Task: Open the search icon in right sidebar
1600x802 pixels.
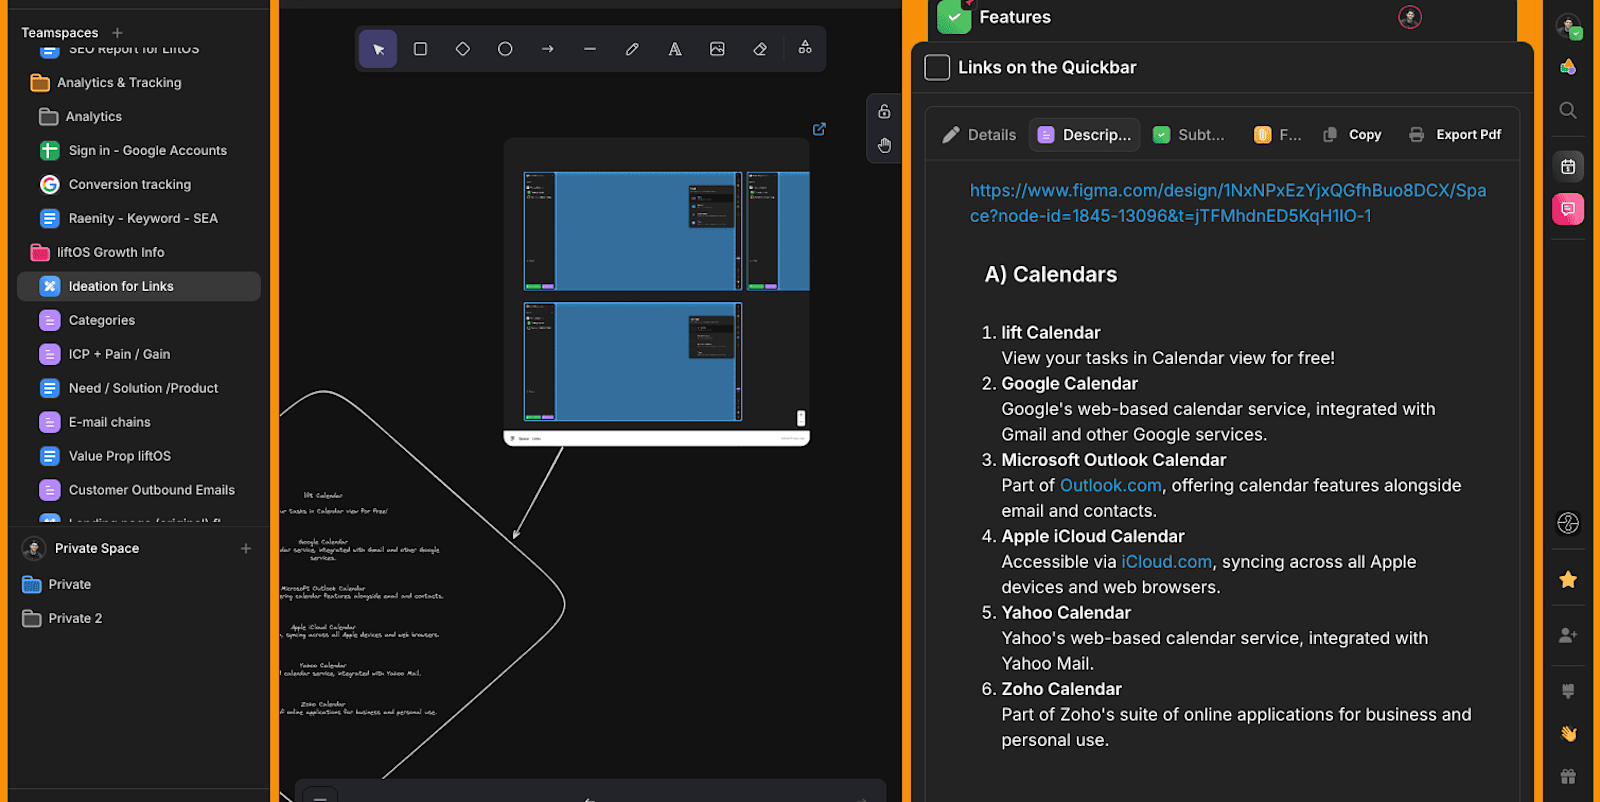Action: tap(1568, 110)
